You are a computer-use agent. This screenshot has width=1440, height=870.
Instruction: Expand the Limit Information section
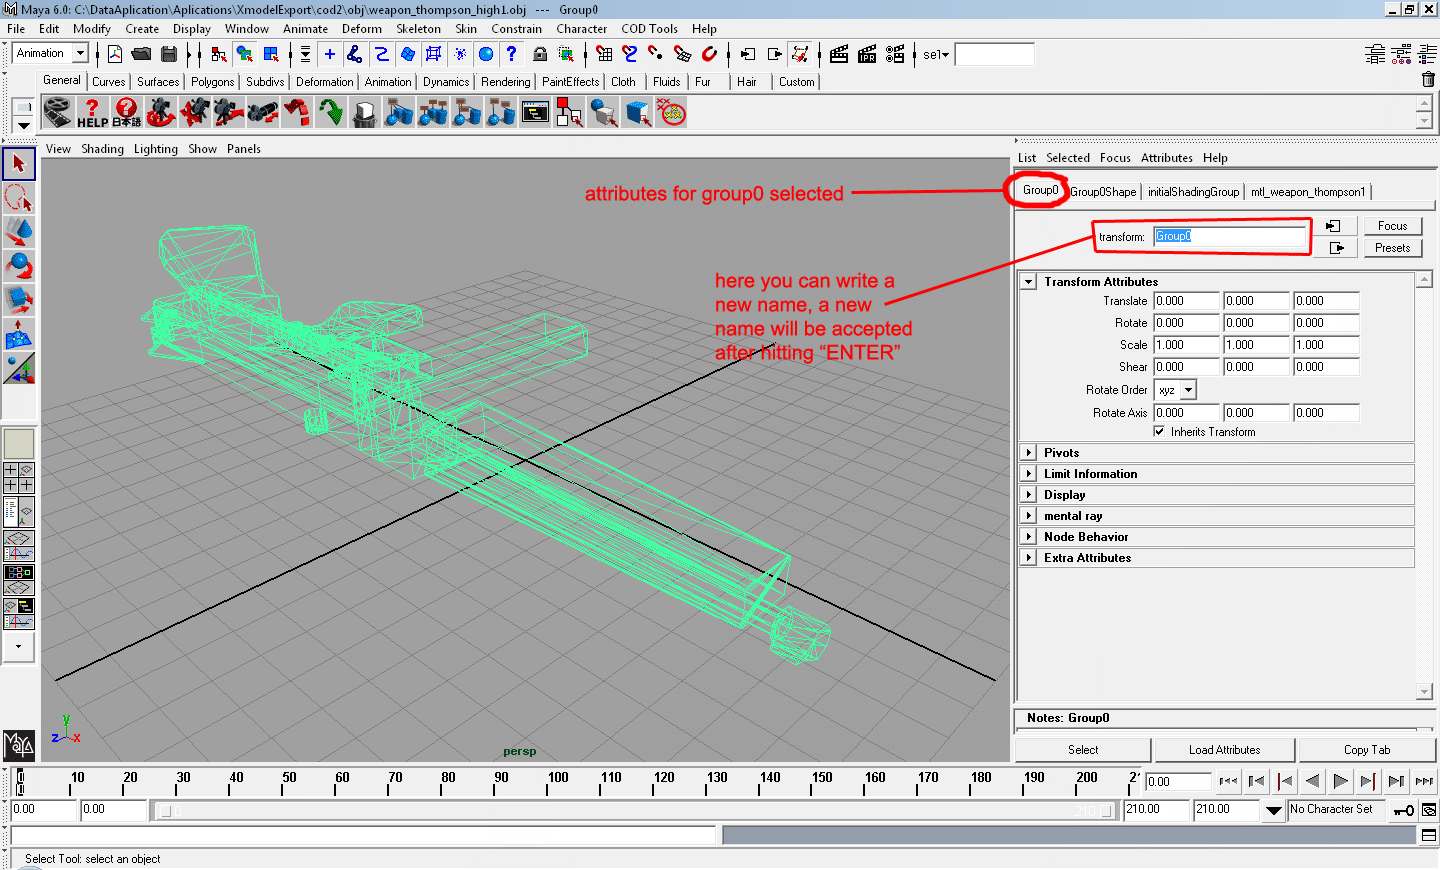click(1028, 474)
